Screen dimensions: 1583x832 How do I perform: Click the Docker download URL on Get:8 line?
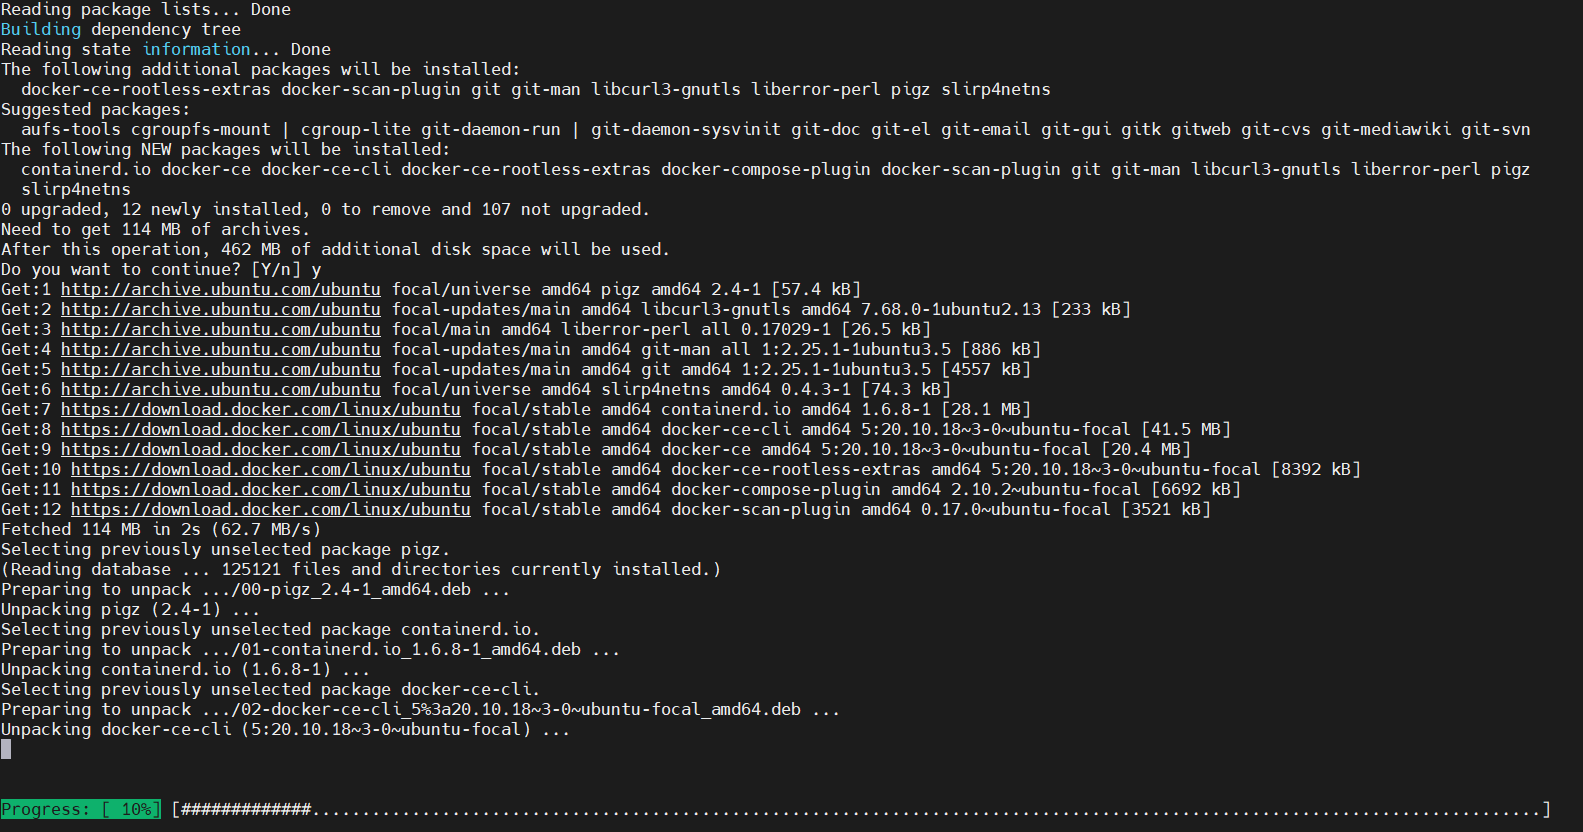[260, 430]
